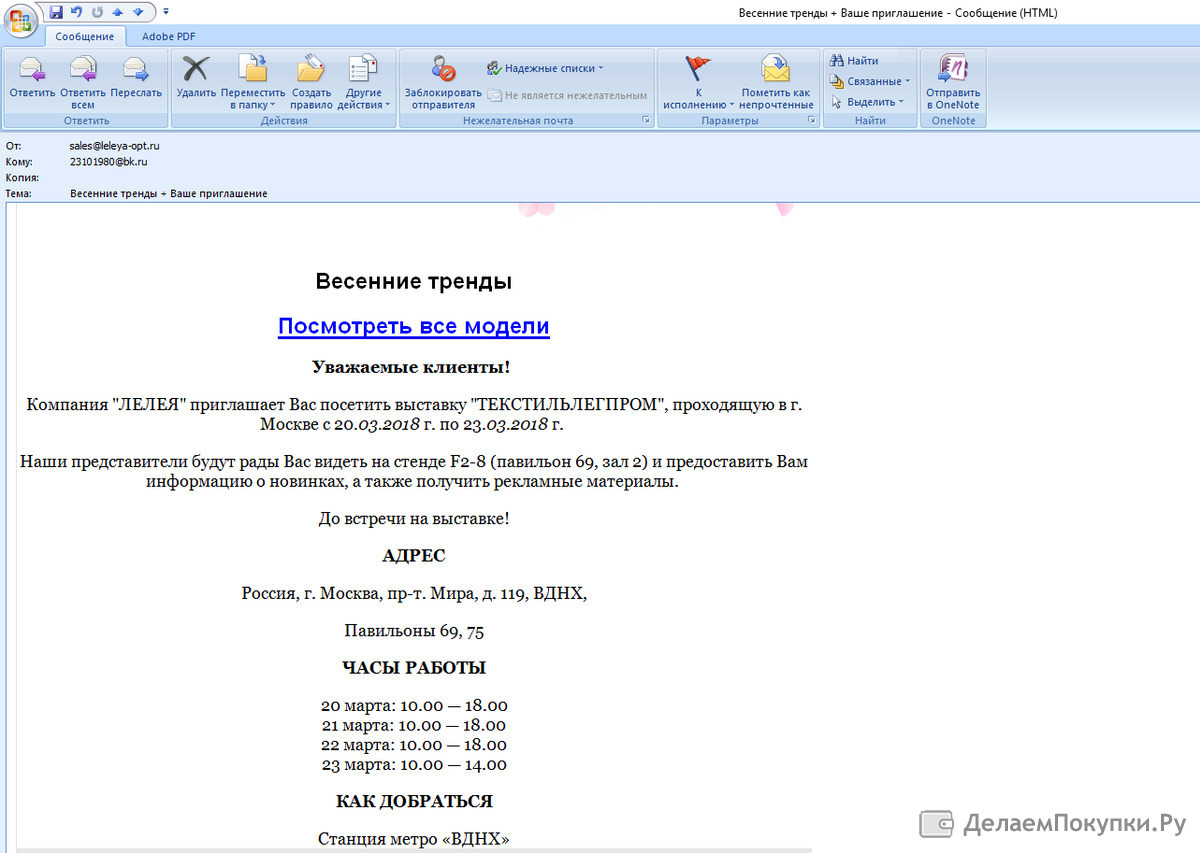Image resolution: width=1200 pixels, height=853 pixels.
Task: Click Уважаемые клиенты! heading text
Action: tap(411, 367)
